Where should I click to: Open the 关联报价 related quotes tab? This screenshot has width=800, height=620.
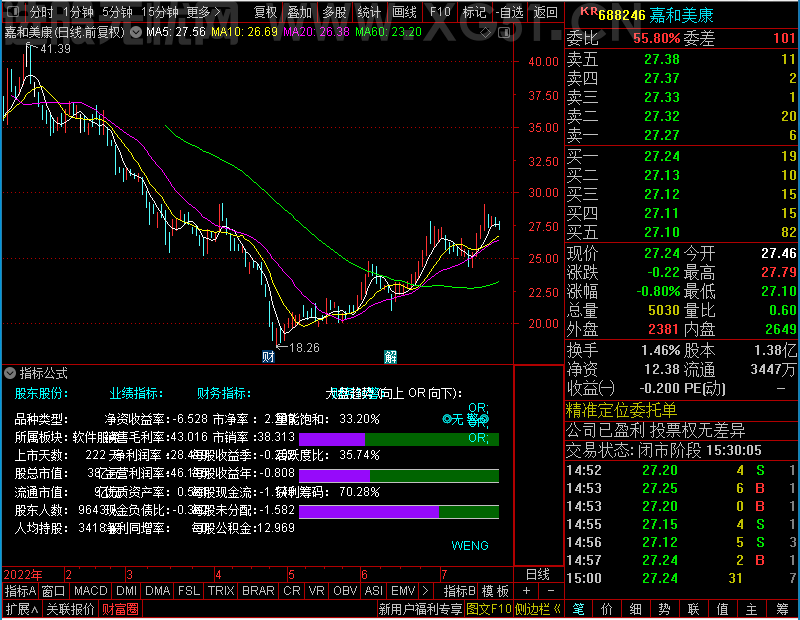click(x=70, y=609)
